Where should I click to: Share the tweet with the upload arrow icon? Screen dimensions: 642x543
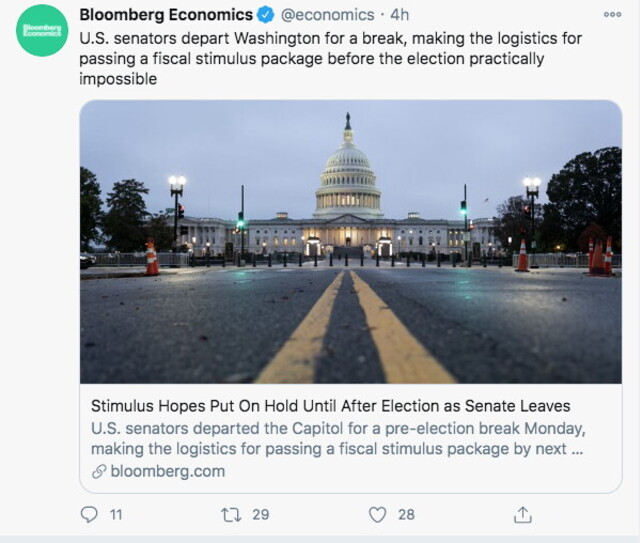522,515
